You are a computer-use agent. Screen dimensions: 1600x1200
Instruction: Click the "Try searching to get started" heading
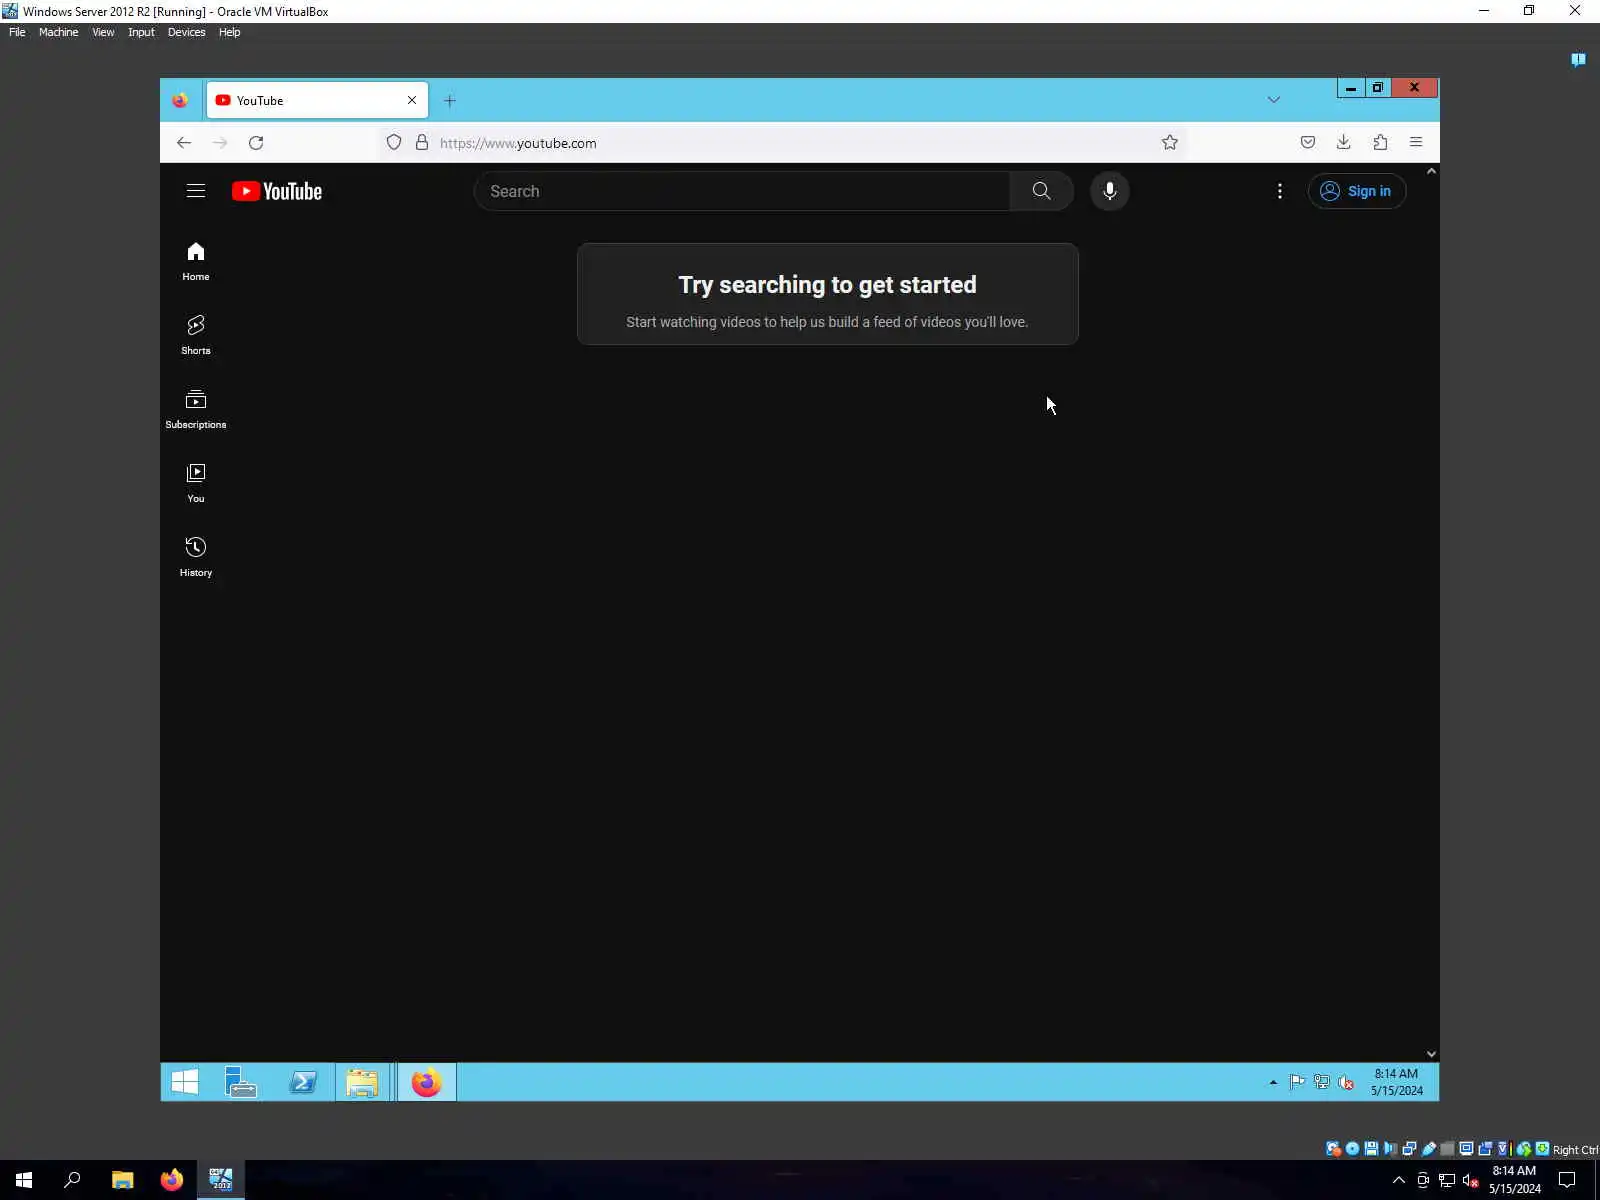pyautogui.click(x=828, y=285)
